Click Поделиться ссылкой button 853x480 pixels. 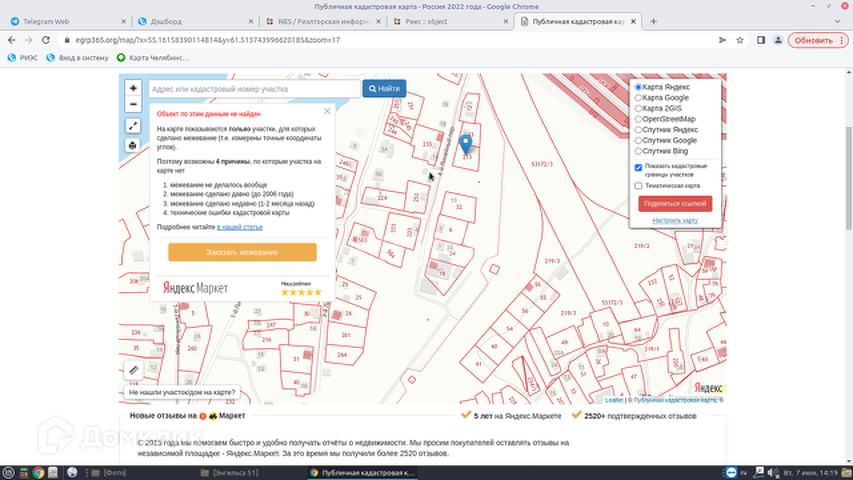[675, 204]
